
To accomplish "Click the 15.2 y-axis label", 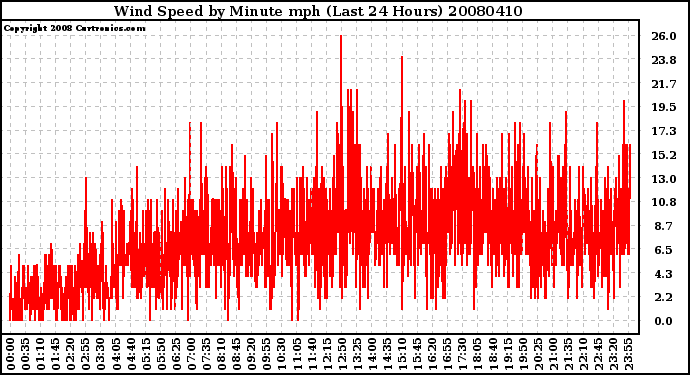I will coord(664,155).
